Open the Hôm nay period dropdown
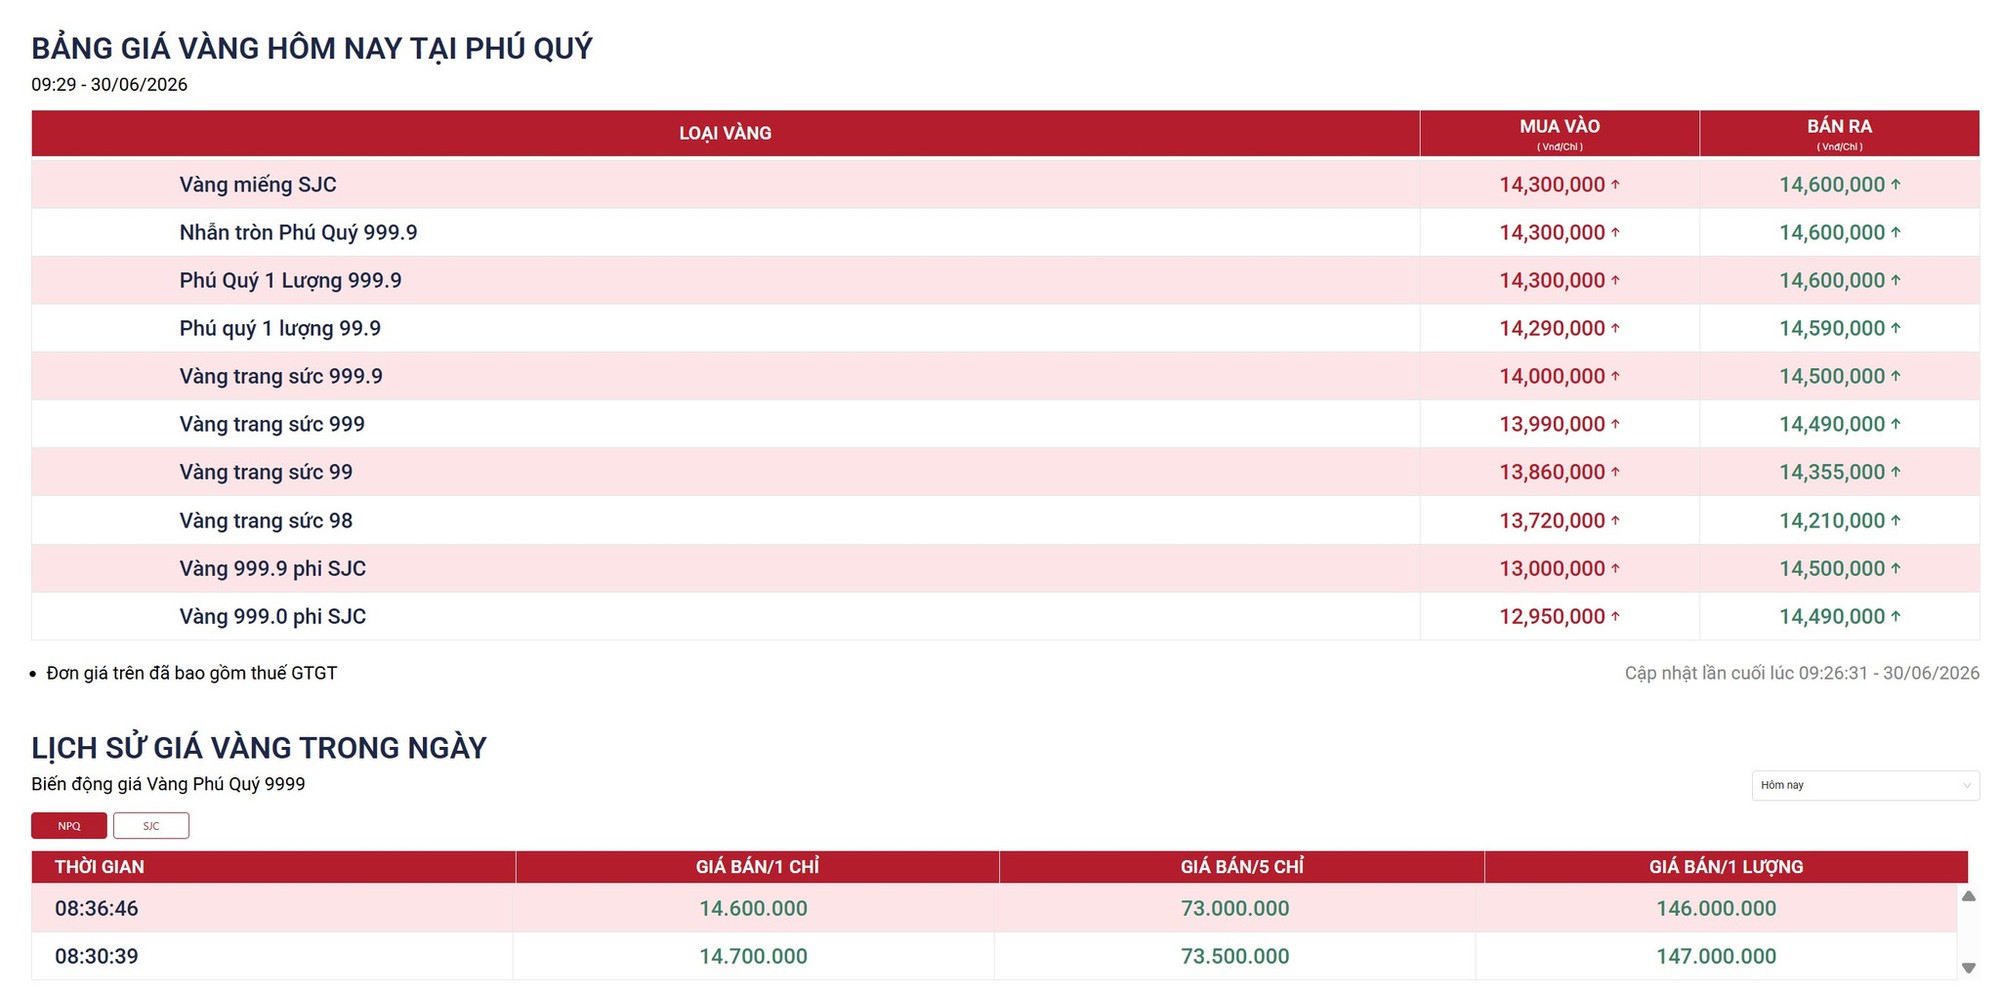 [1865, 785]
